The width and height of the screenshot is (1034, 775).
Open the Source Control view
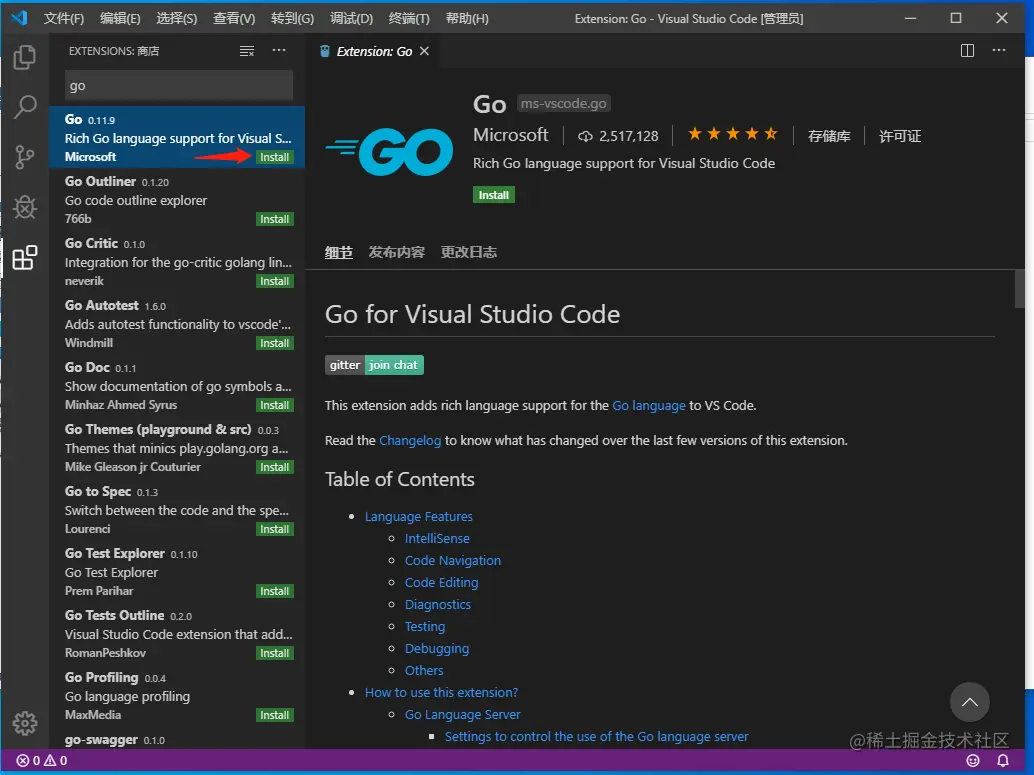pyautogui.click(x=24, y=157)
